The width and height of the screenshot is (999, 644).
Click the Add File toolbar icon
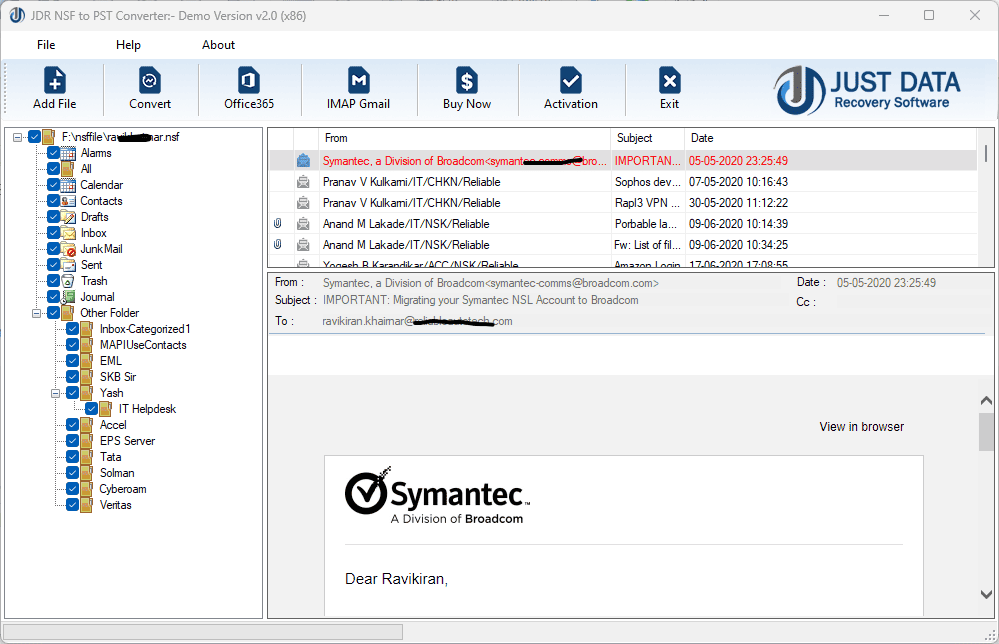(x=54, y=88)
